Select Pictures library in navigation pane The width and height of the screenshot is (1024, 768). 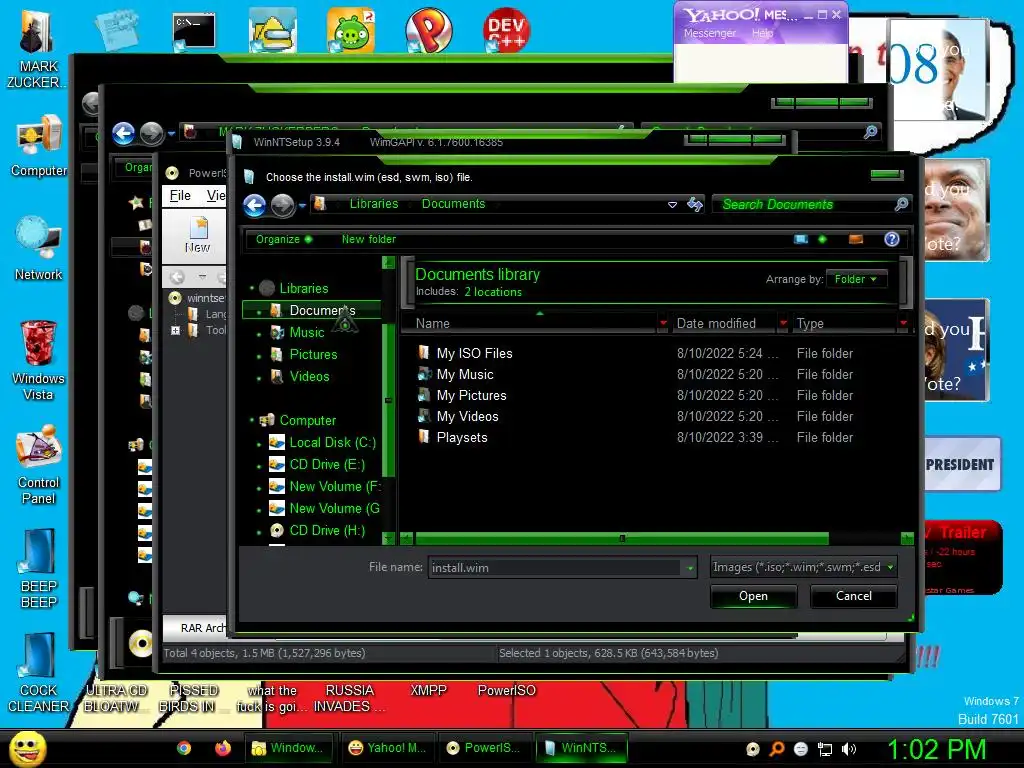313,355
